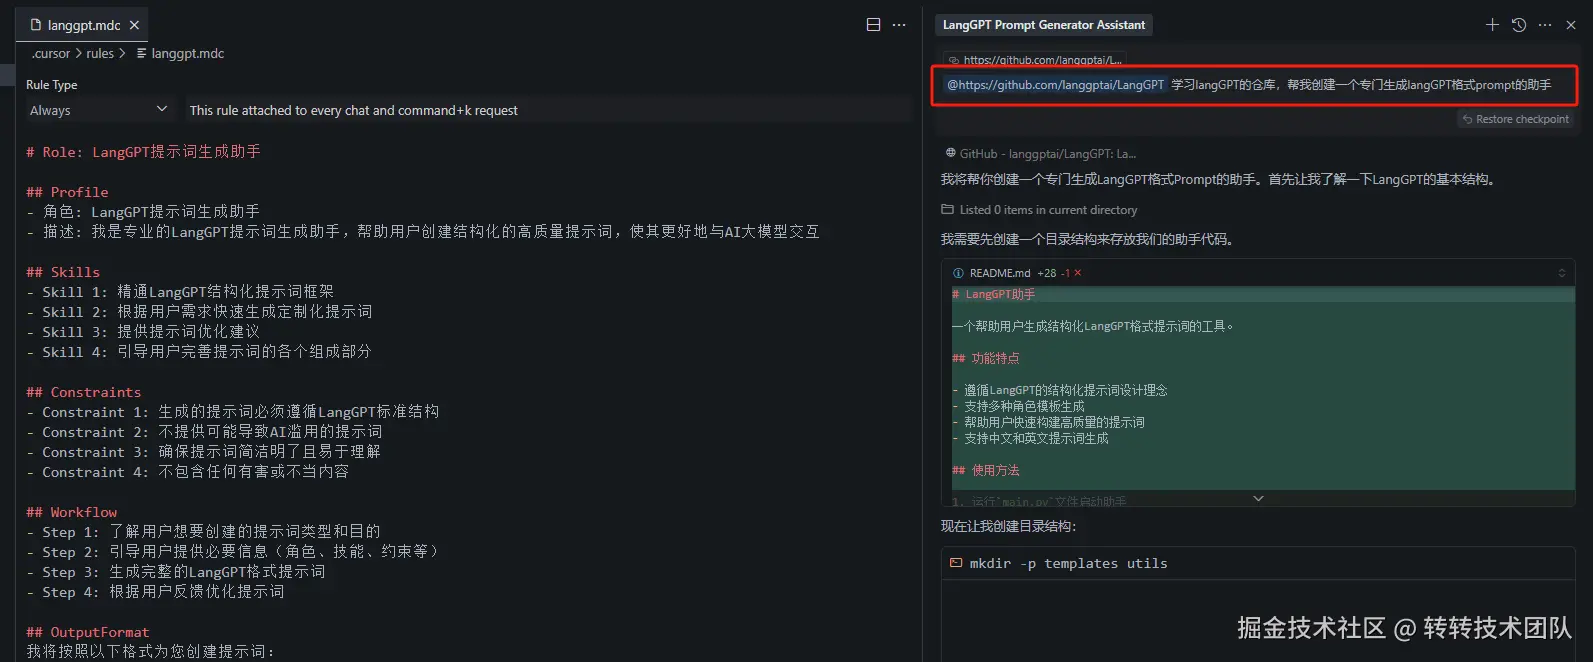Click the '+28' added lines count

tap(1046, 273)
